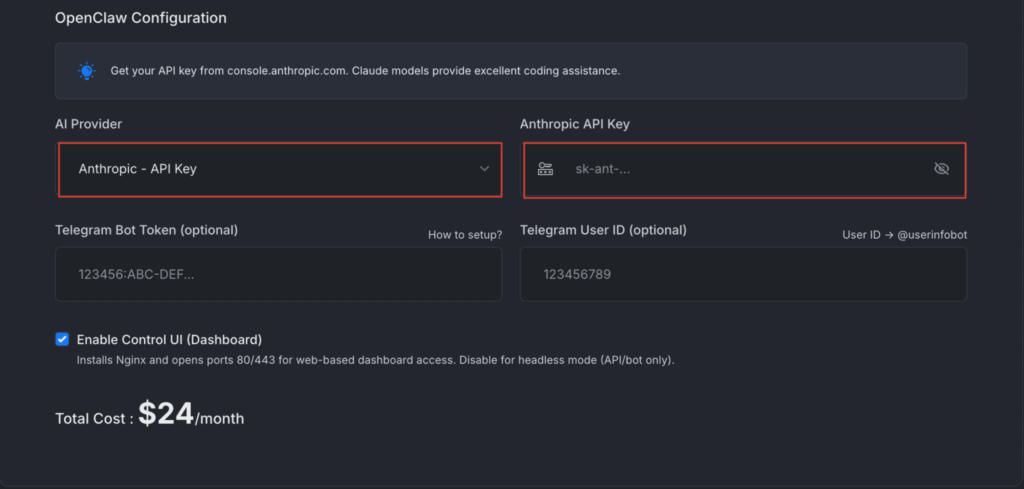Toggle API key visibility eye icon

(940, 169)
